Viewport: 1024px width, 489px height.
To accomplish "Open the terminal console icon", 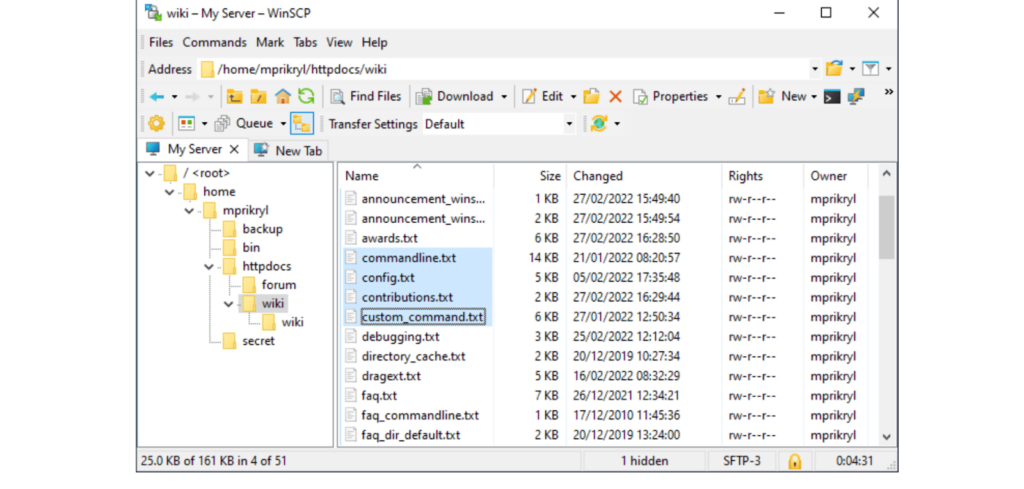I will tap(832, 97).
